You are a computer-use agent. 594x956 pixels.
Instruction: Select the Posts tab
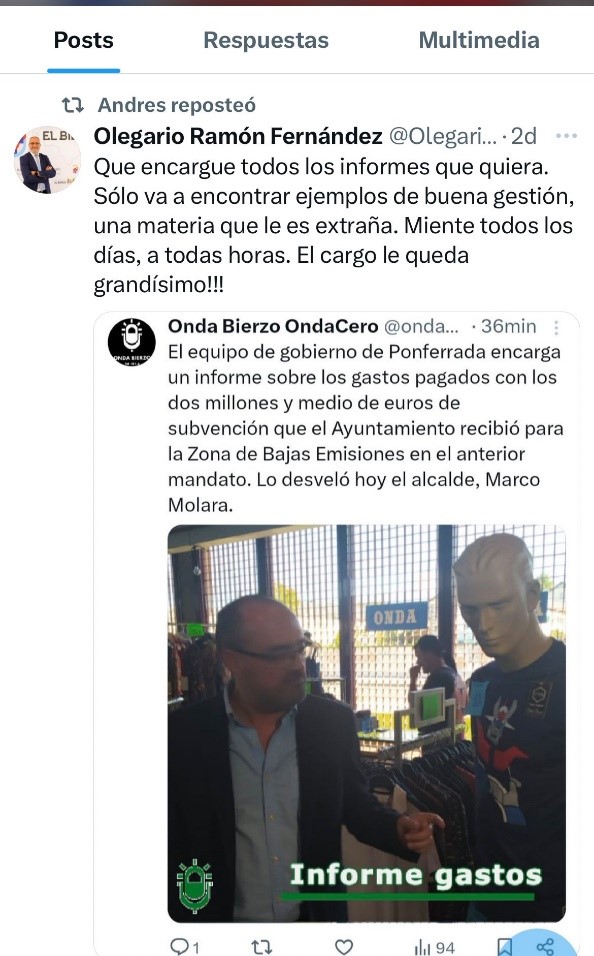(x=84, y=40)
